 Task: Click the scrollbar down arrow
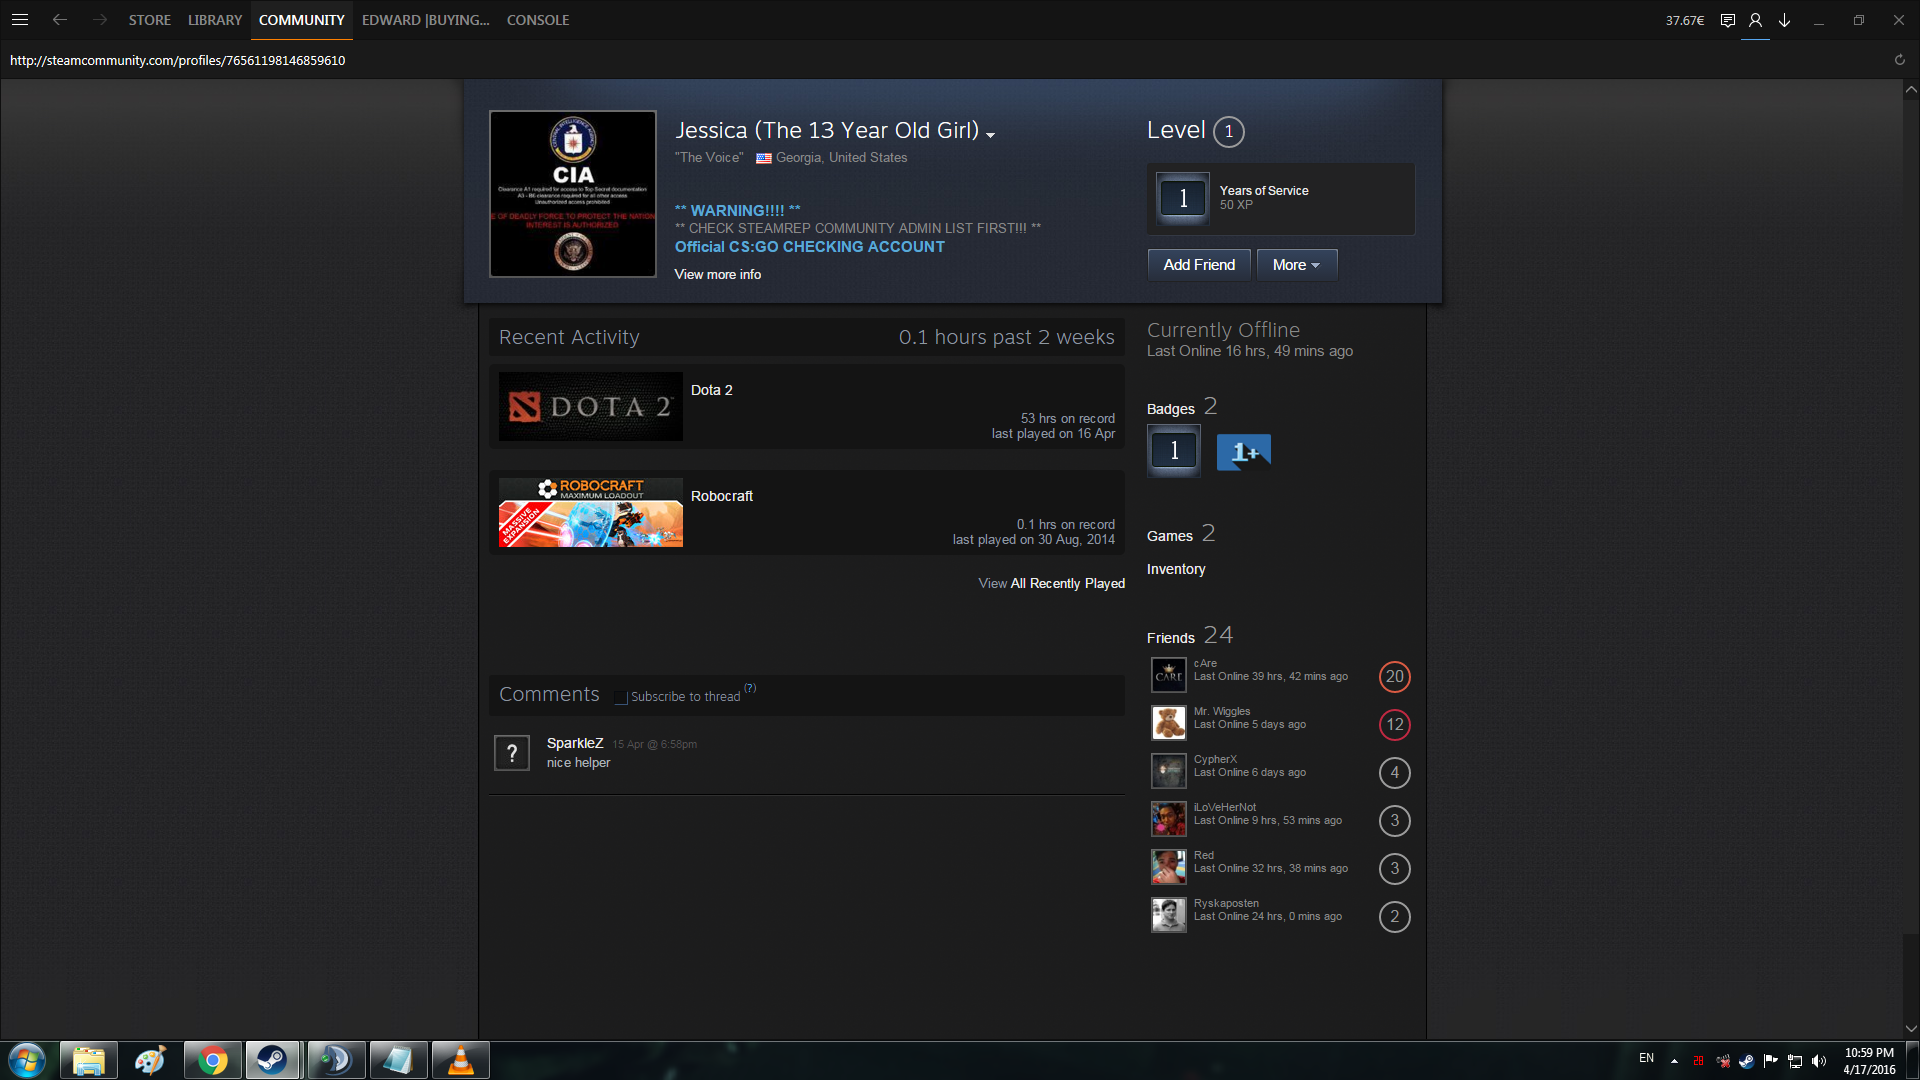pos(1911,1028)
